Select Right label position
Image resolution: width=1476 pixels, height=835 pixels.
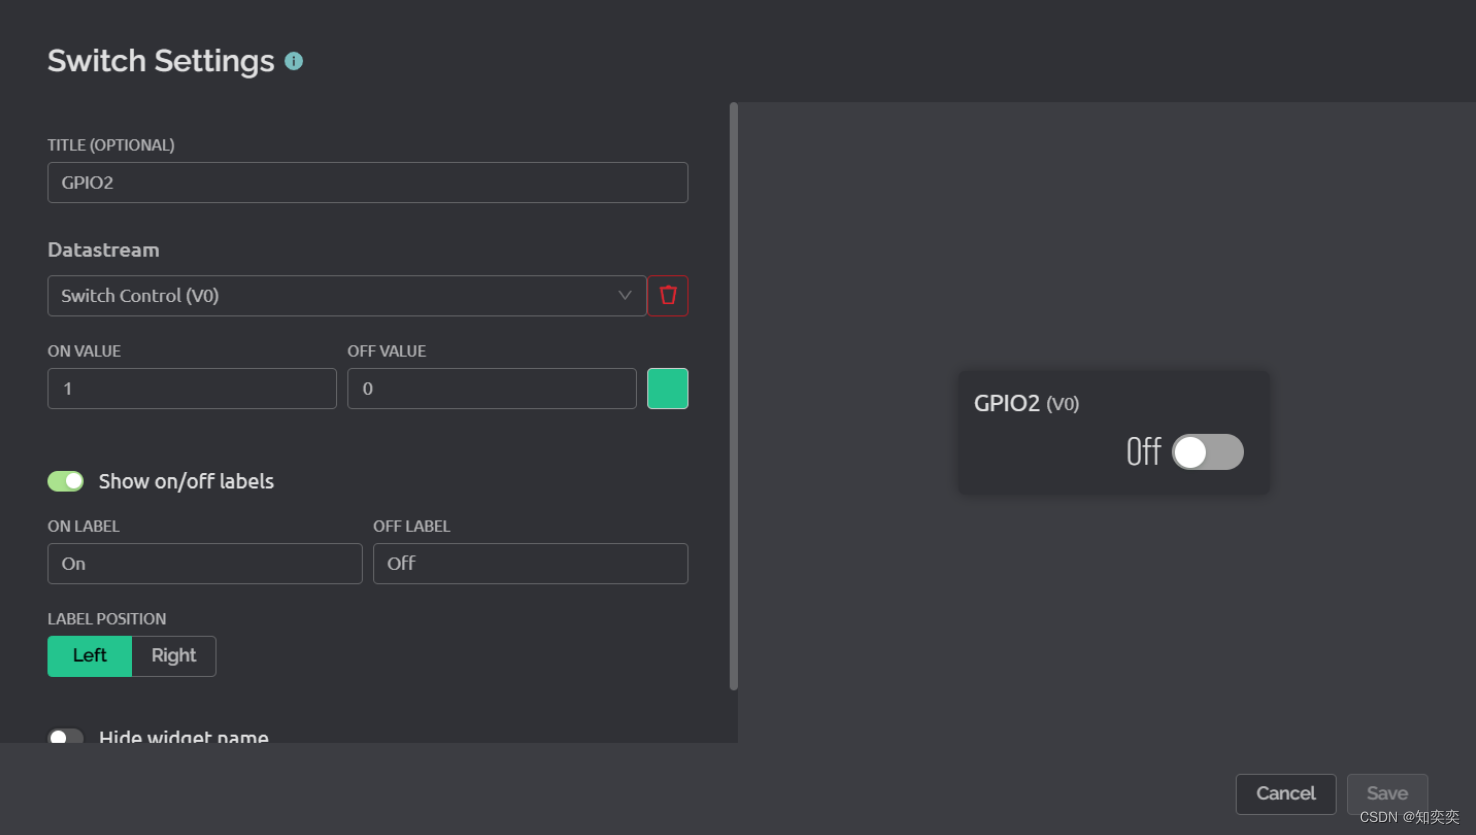tap(174, 656)
